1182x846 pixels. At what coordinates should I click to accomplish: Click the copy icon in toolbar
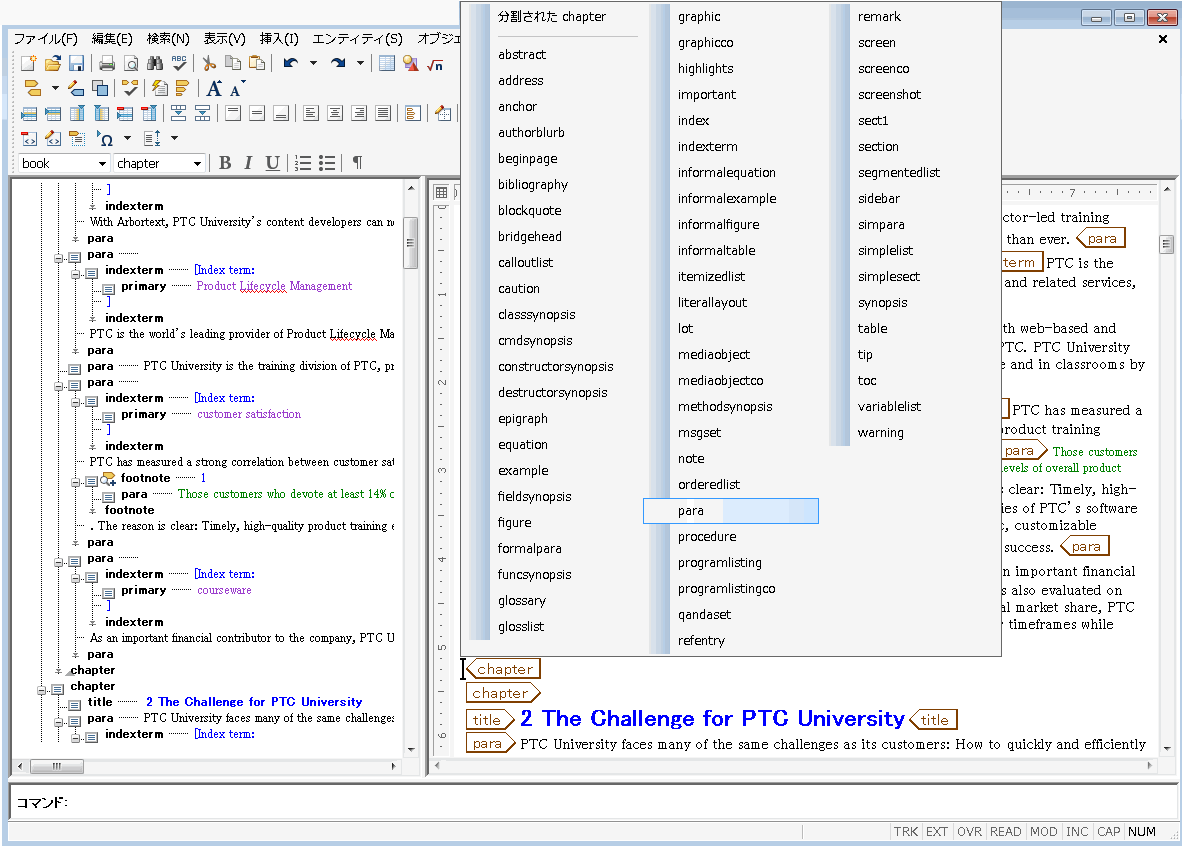pyautogui.click(x=233, y=64)
